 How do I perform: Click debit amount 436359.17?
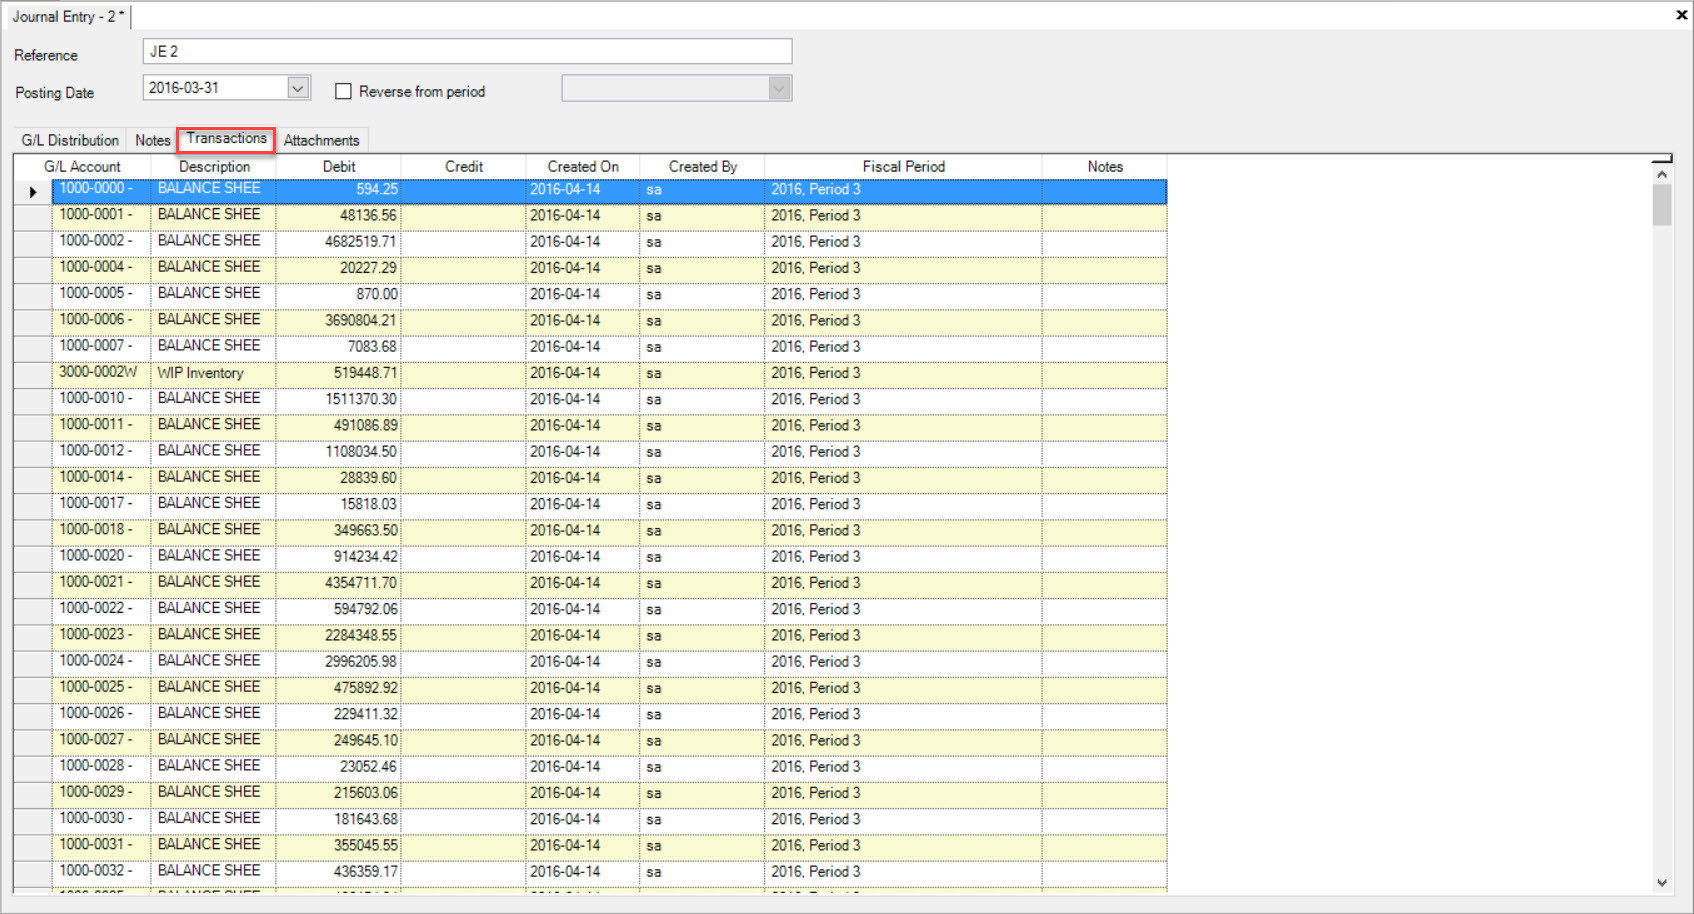coord(339,872)
